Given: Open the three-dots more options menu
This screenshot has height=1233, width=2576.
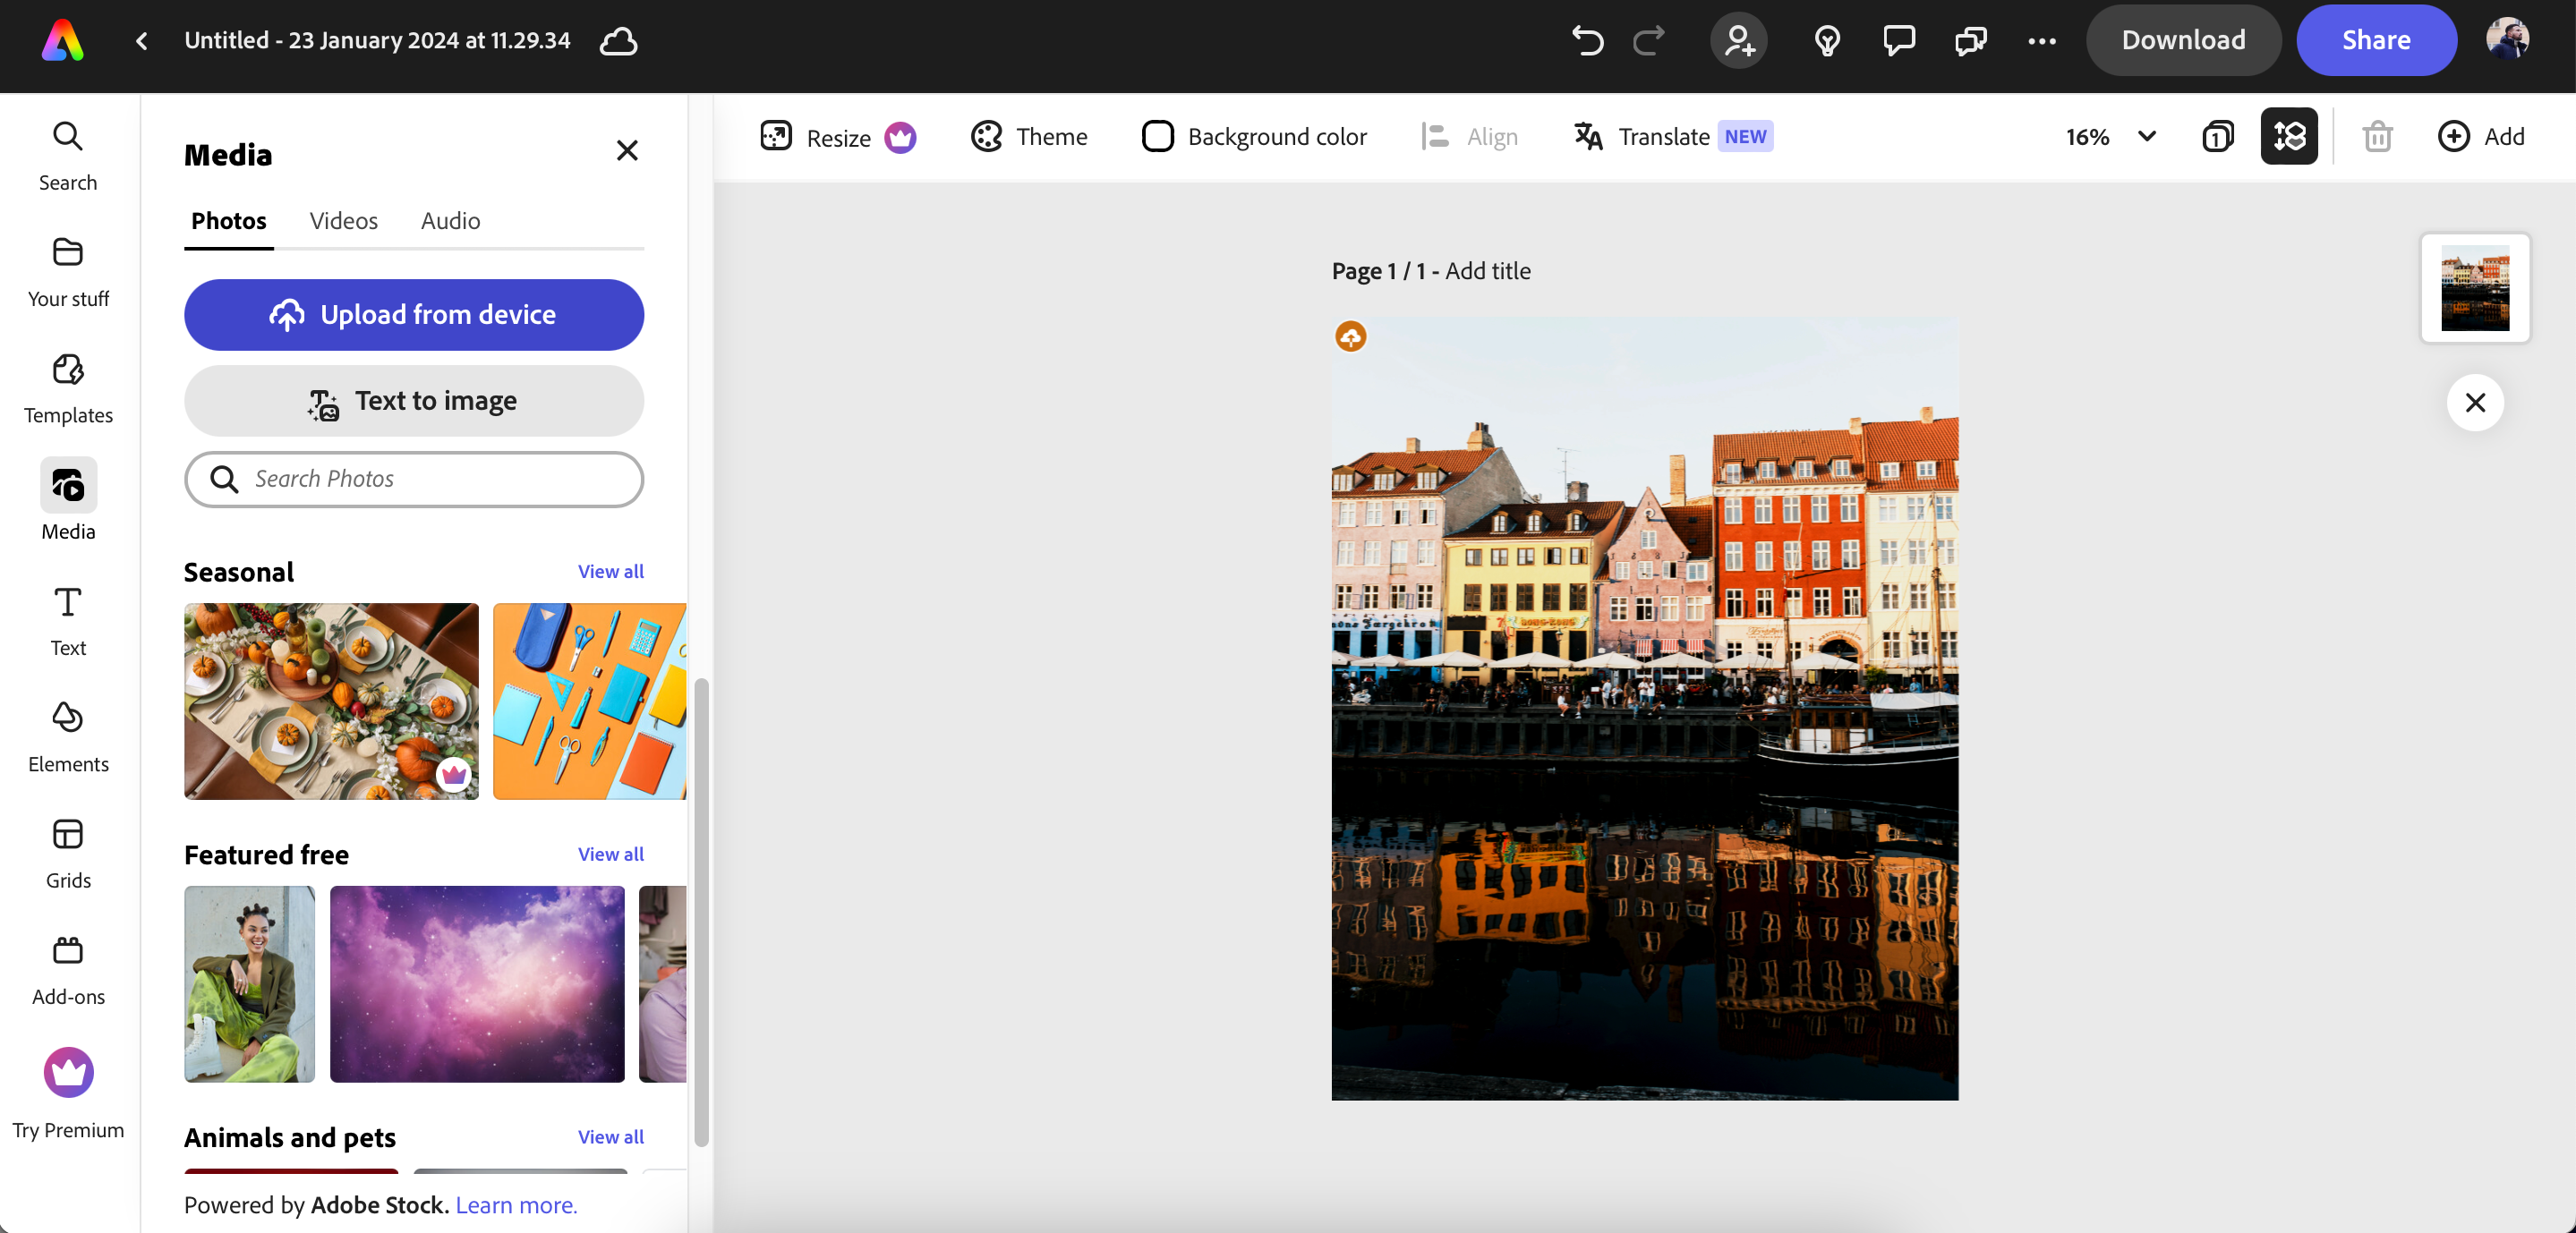Looking at the screenshot, I should [2041, 41].
